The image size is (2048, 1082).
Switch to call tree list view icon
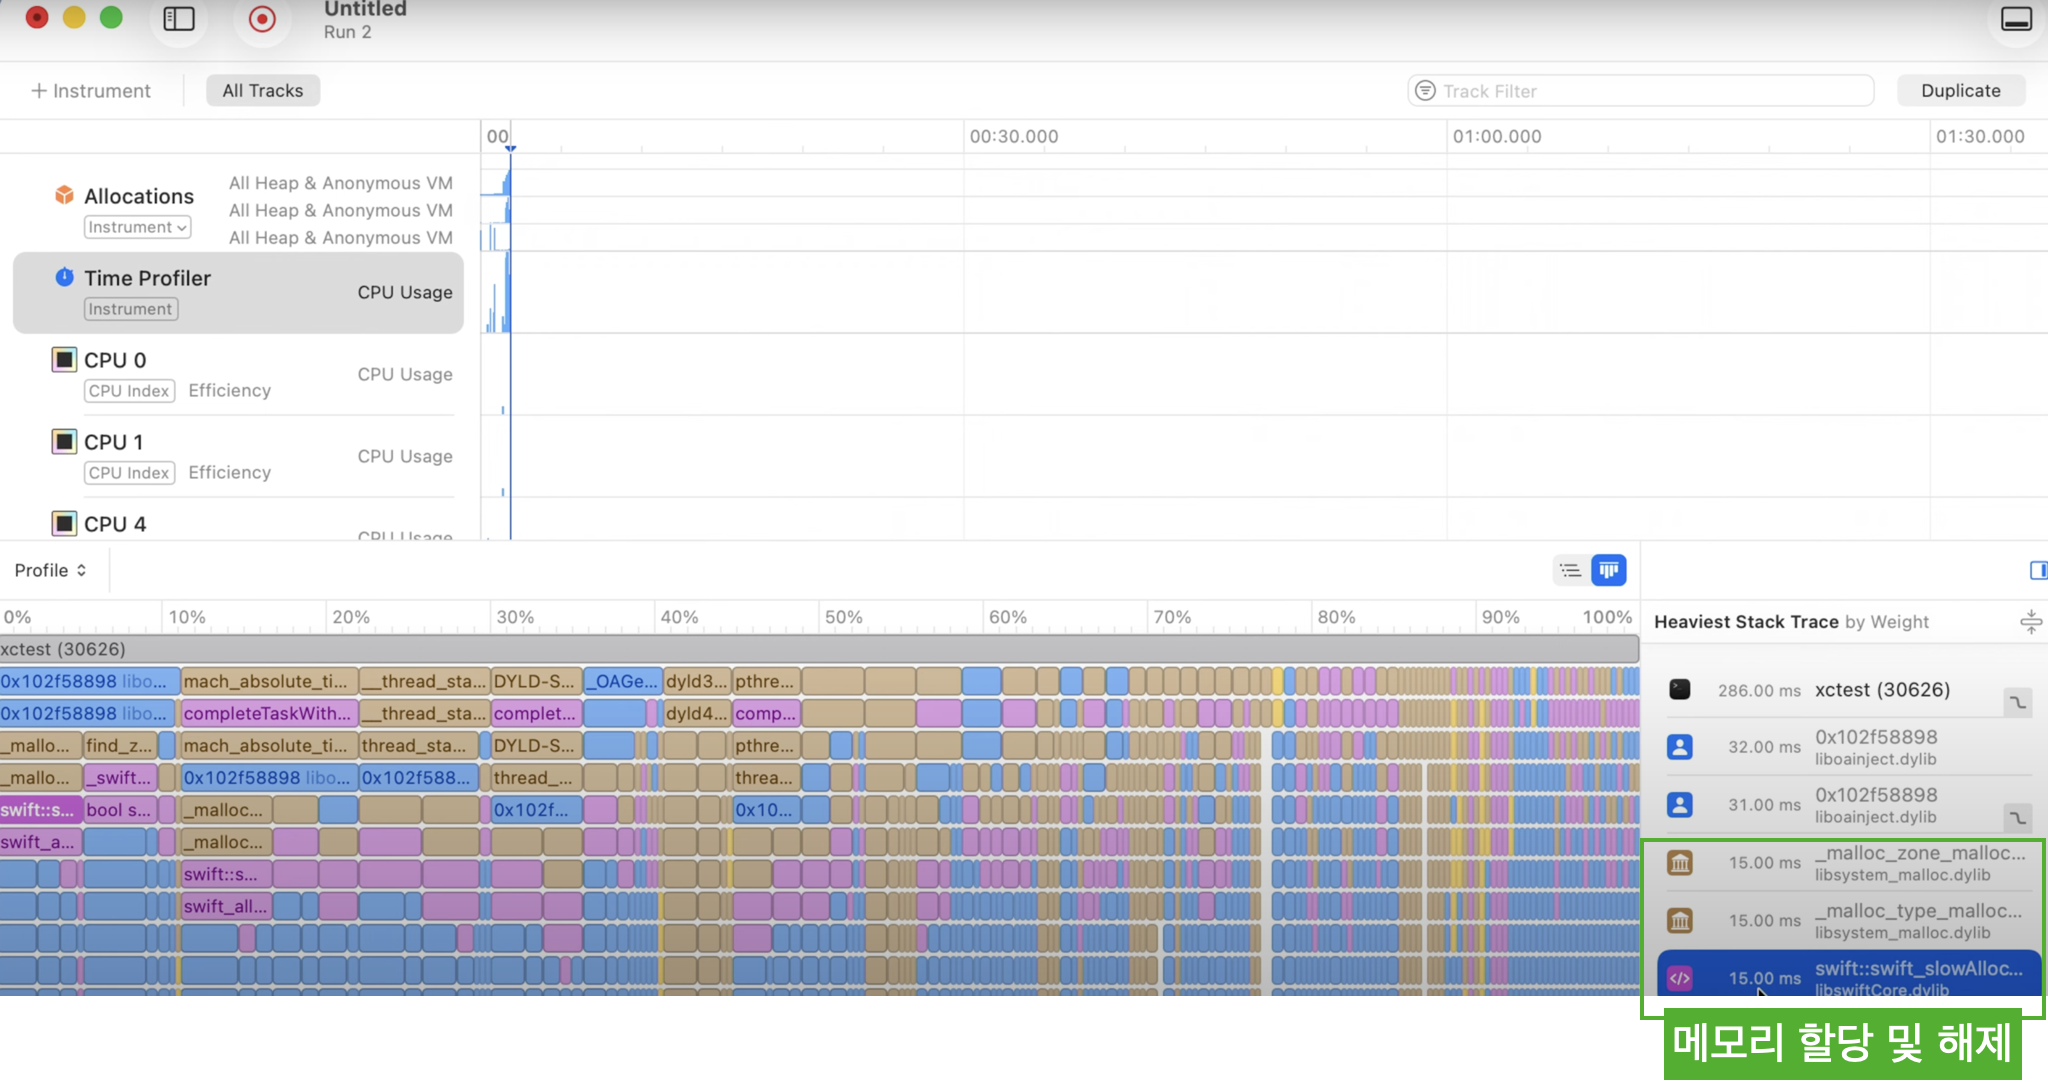pos(1570,570)
